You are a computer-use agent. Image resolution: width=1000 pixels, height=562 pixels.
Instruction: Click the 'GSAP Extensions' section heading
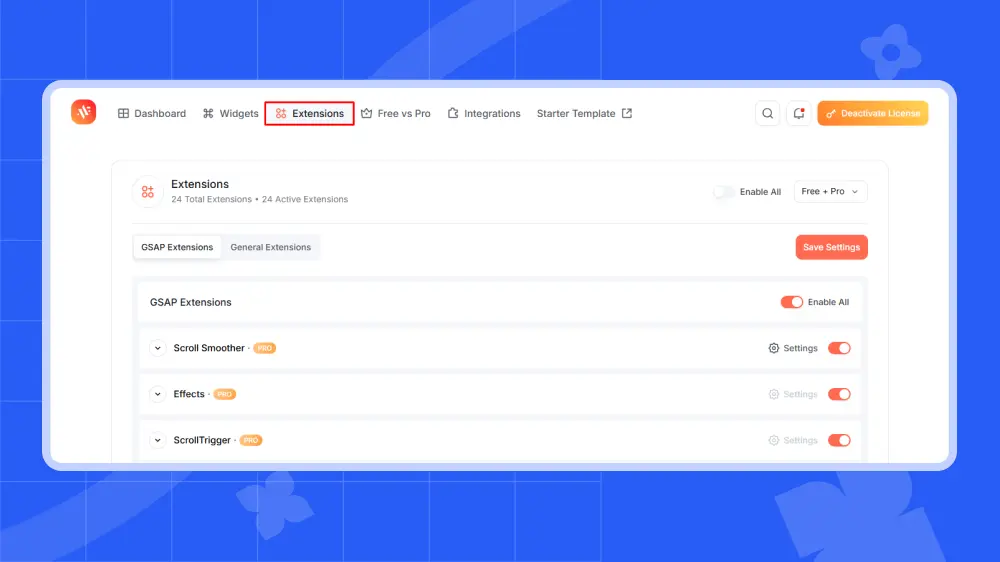(x=191, y=302)
